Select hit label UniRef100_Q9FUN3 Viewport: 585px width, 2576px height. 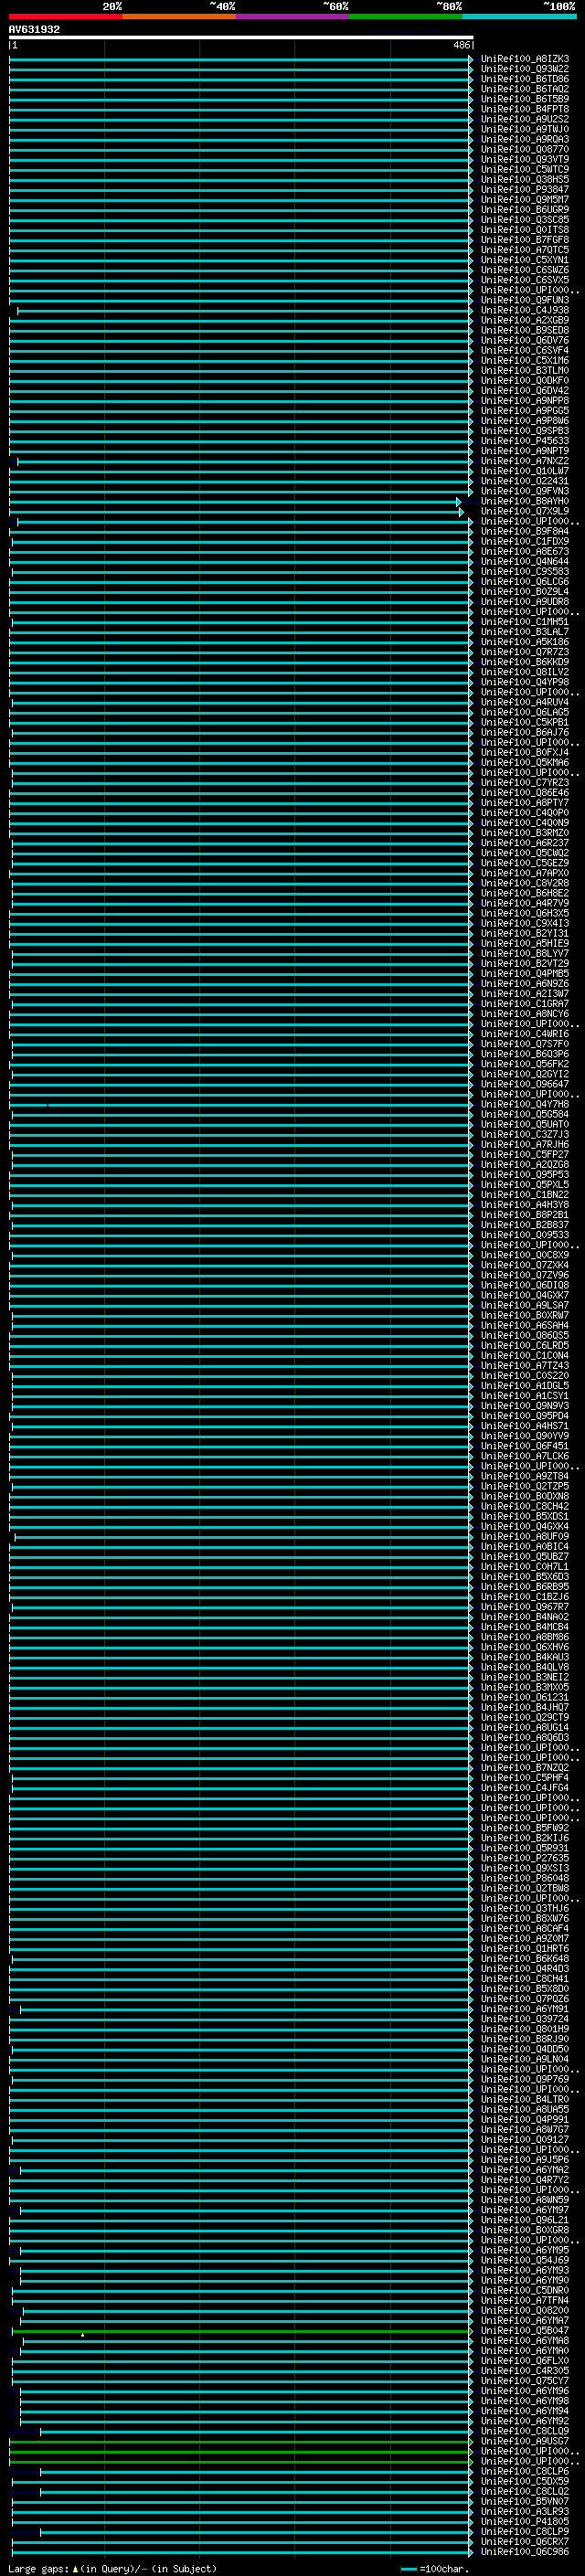pos(525,300)
